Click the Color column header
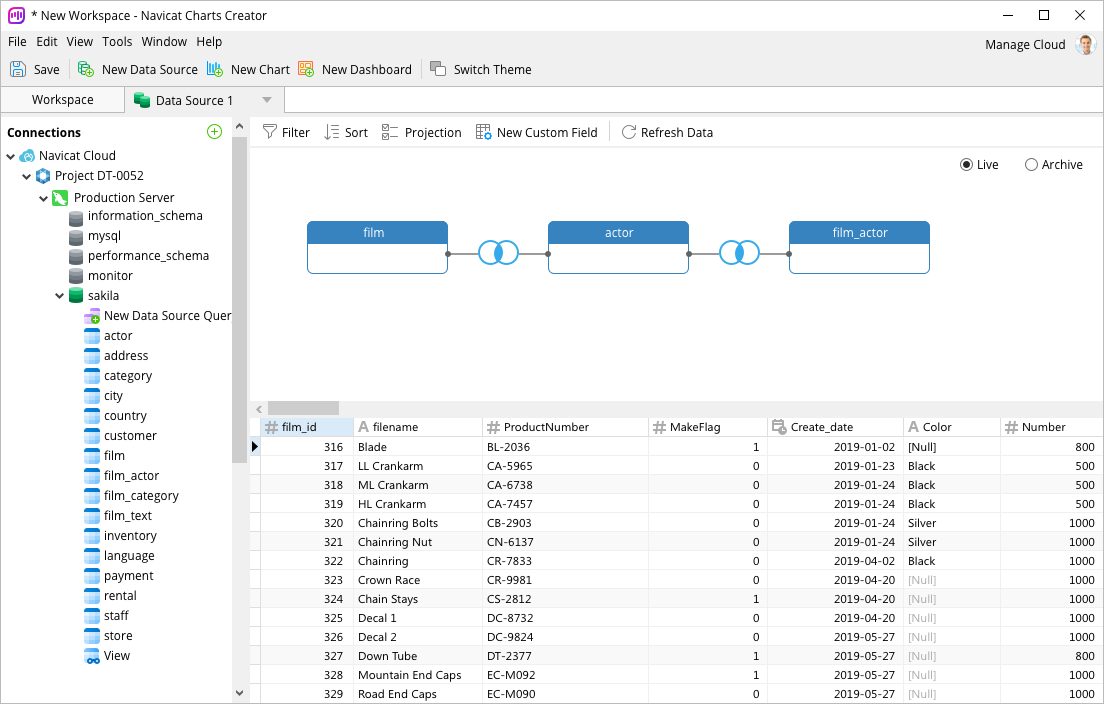Viewport: 1104px width, 704px height. click(x=951, y=427)
